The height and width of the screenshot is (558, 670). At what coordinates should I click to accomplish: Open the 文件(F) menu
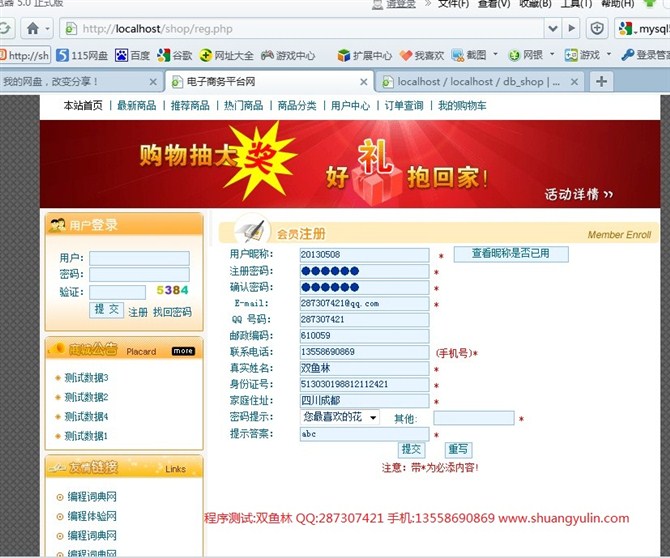click(453, 3)
